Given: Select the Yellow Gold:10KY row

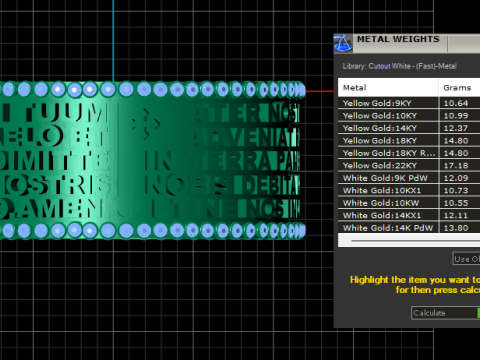Looking at the screenshot, I should tap(409, 116).
